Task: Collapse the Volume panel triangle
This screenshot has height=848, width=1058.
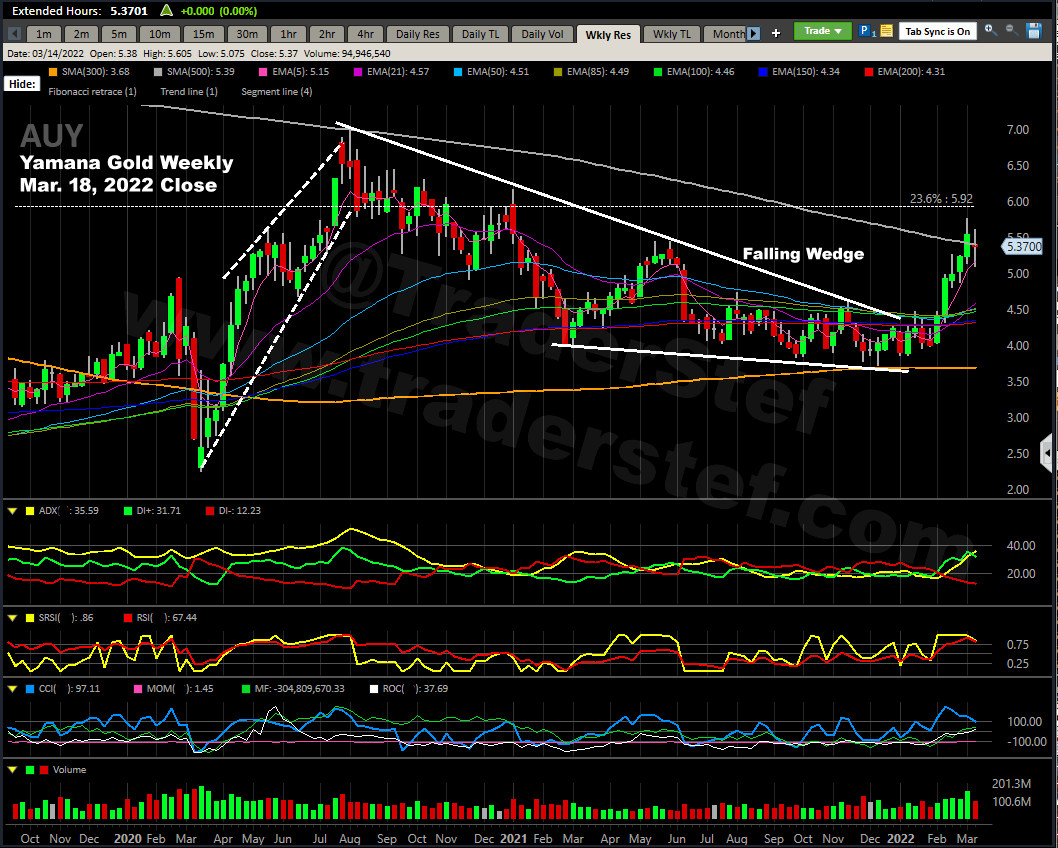Action: point(12,770)
